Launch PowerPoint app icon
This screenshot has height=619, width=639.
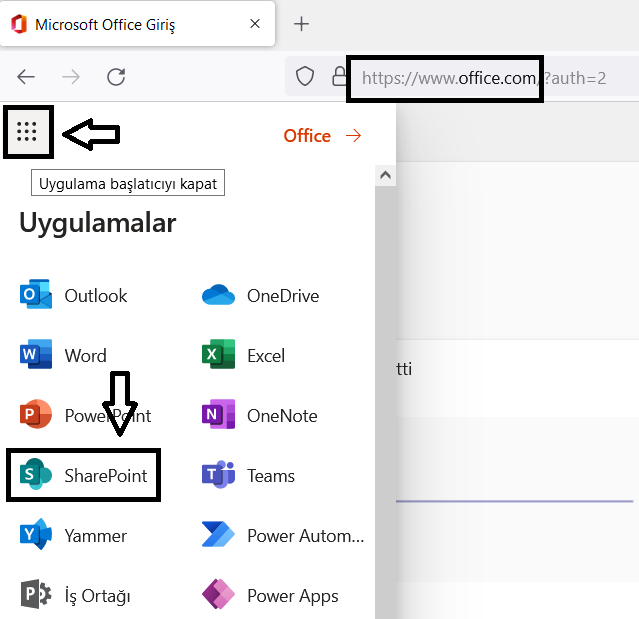[x=36, y=414]
